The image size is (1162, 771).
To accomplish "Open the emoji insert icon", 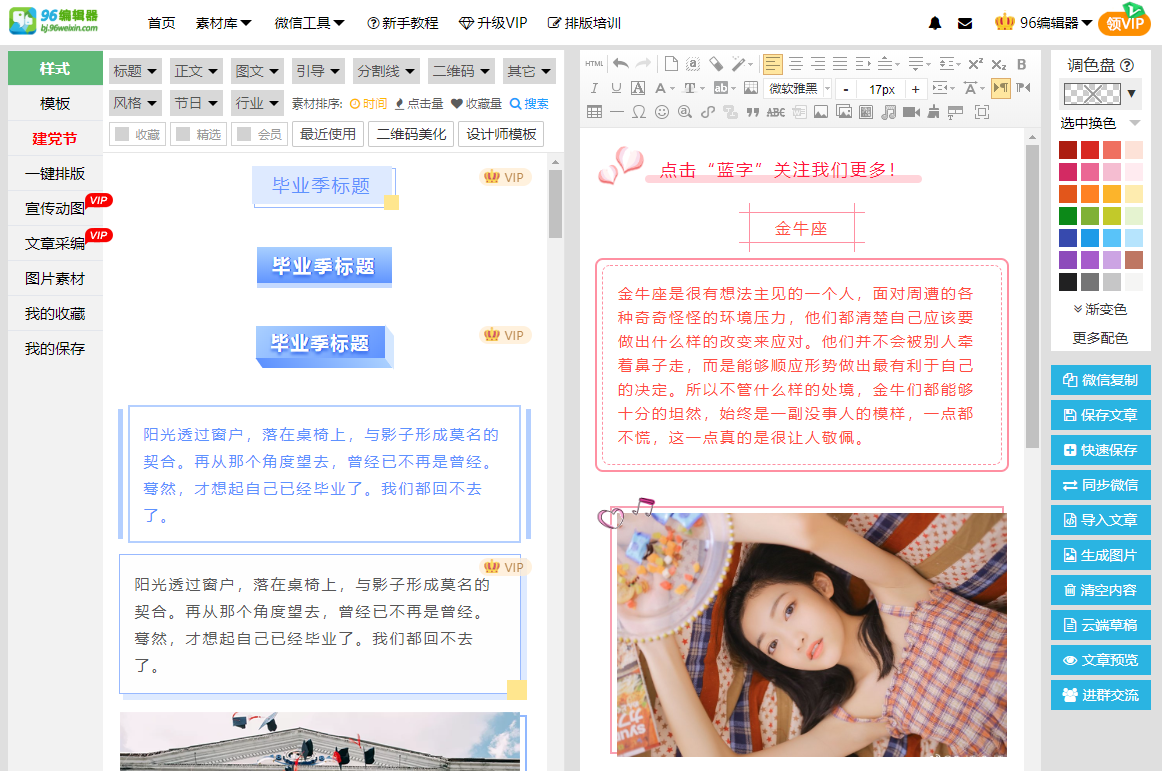I will [x=659, y=112].
